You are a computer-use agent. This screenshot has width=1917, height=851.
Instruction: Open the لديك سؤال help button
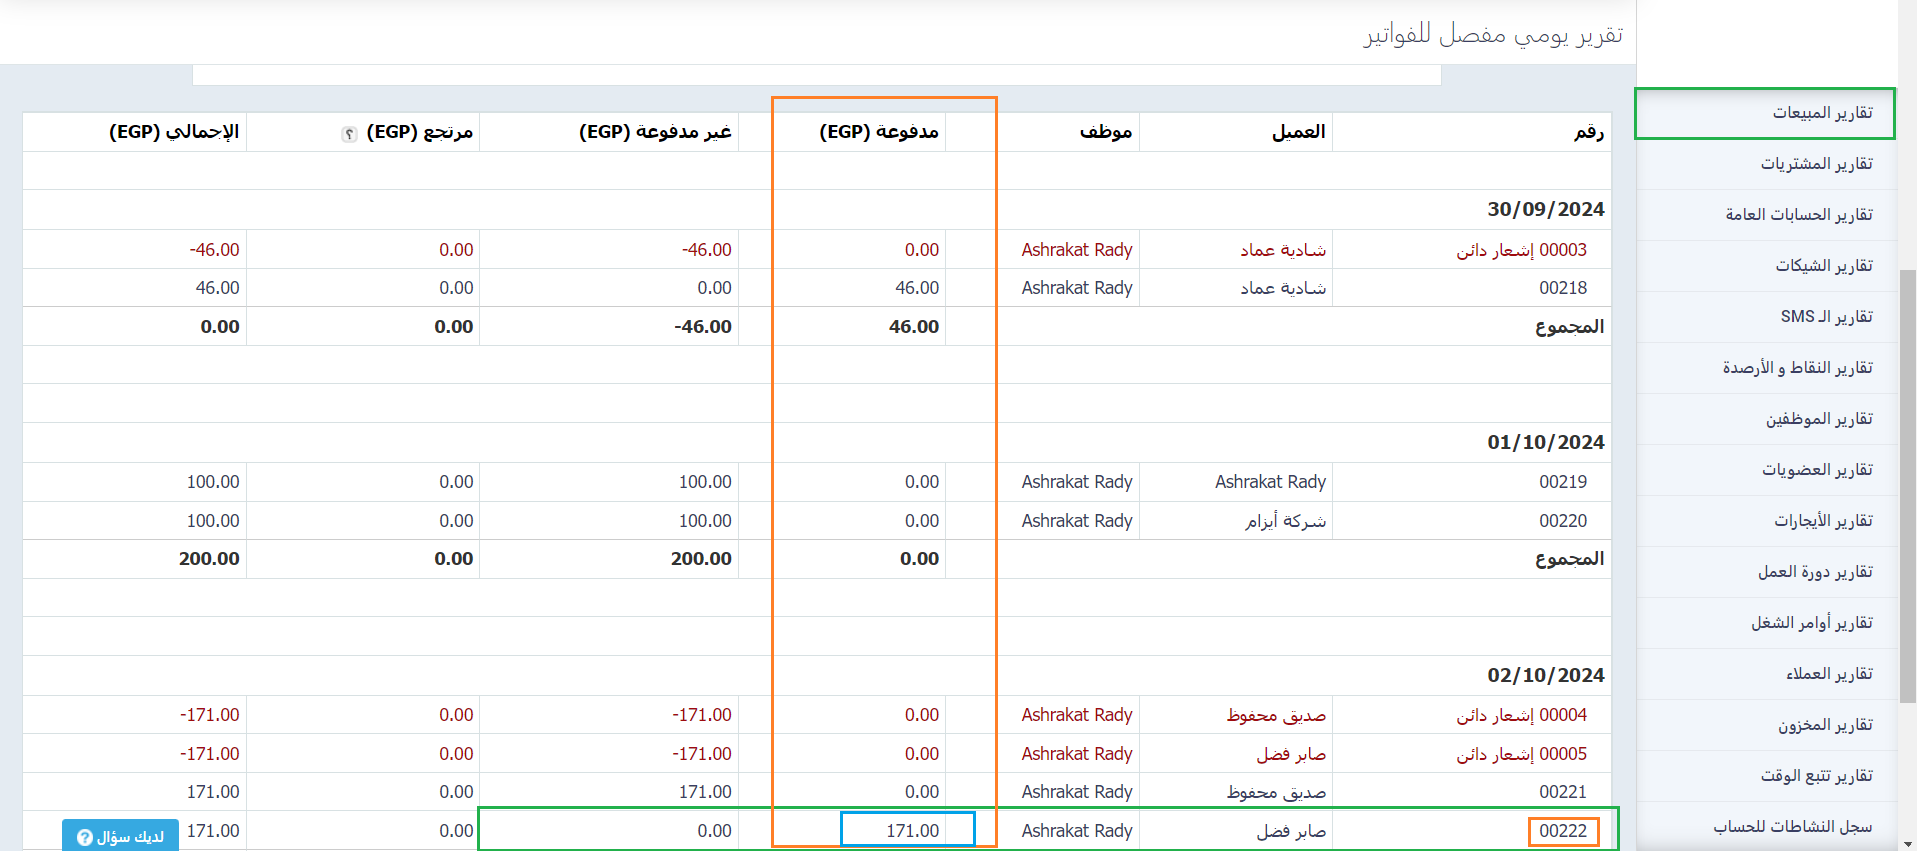(120, 836)
